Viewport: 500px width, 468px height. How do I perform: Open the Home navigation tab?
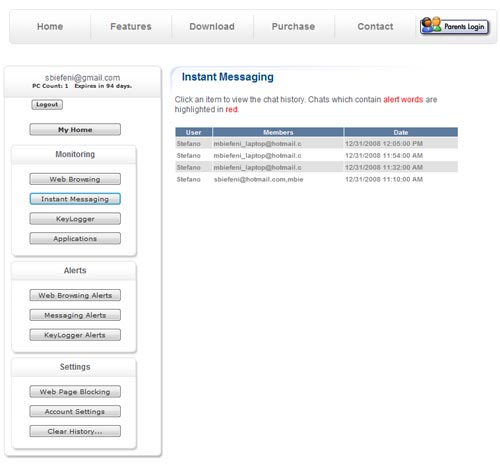(x=50, y=27)
